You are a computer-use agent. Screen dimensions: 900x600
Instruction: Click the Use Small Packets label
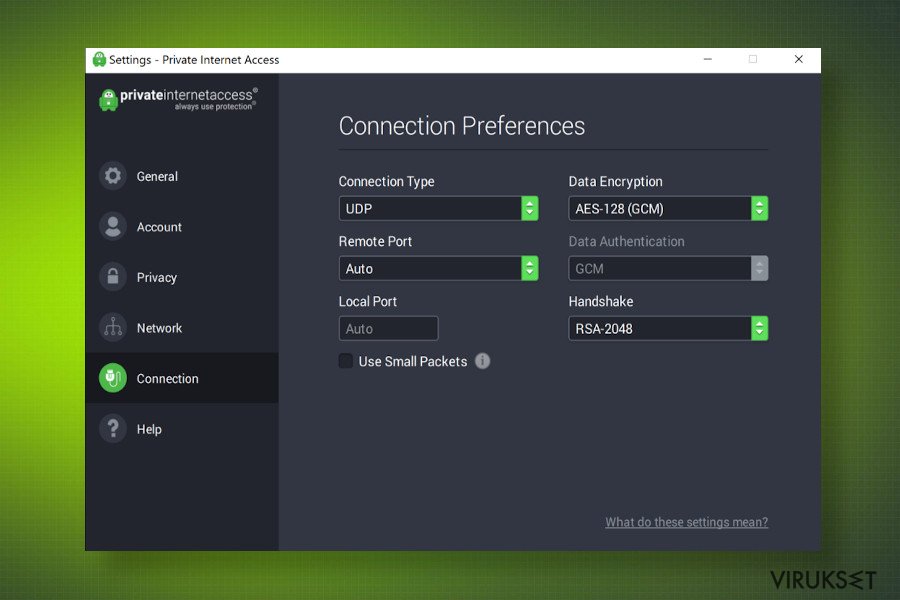[x=413, y=361]
